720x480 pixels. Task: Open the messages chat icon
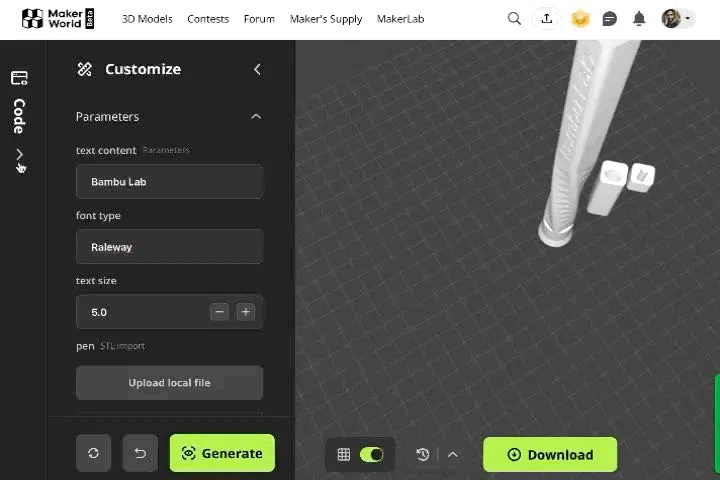tap(609, 19)
